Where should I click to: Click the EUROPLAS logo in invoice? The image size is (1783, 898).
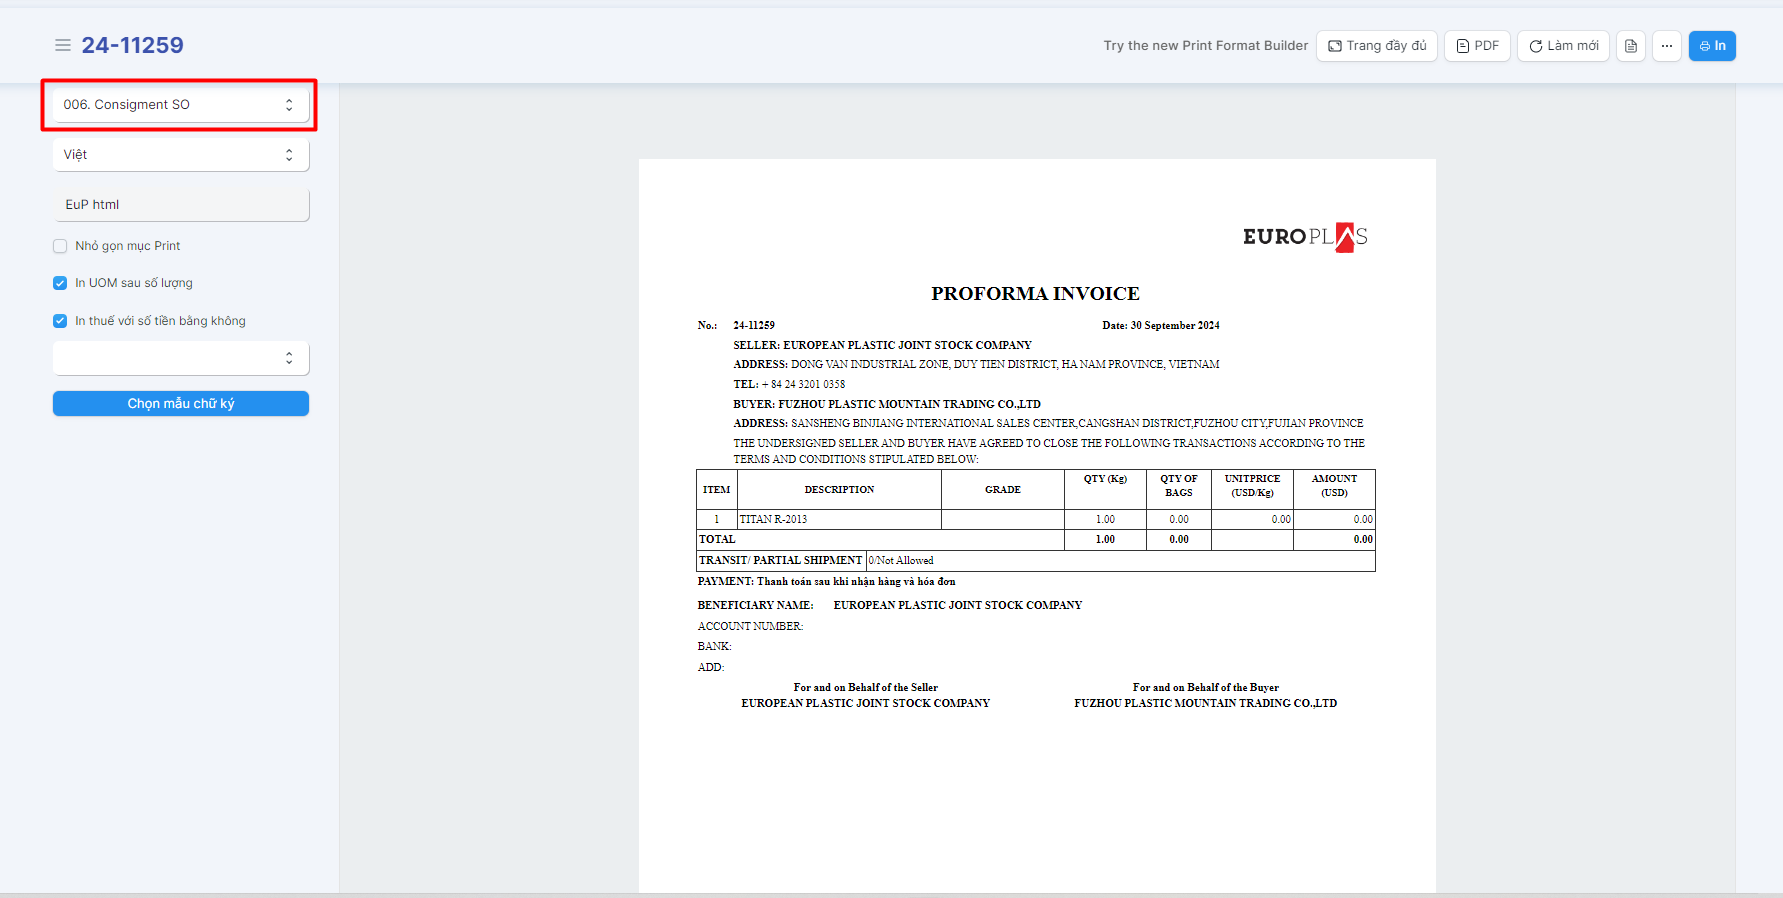point(1305,237)
